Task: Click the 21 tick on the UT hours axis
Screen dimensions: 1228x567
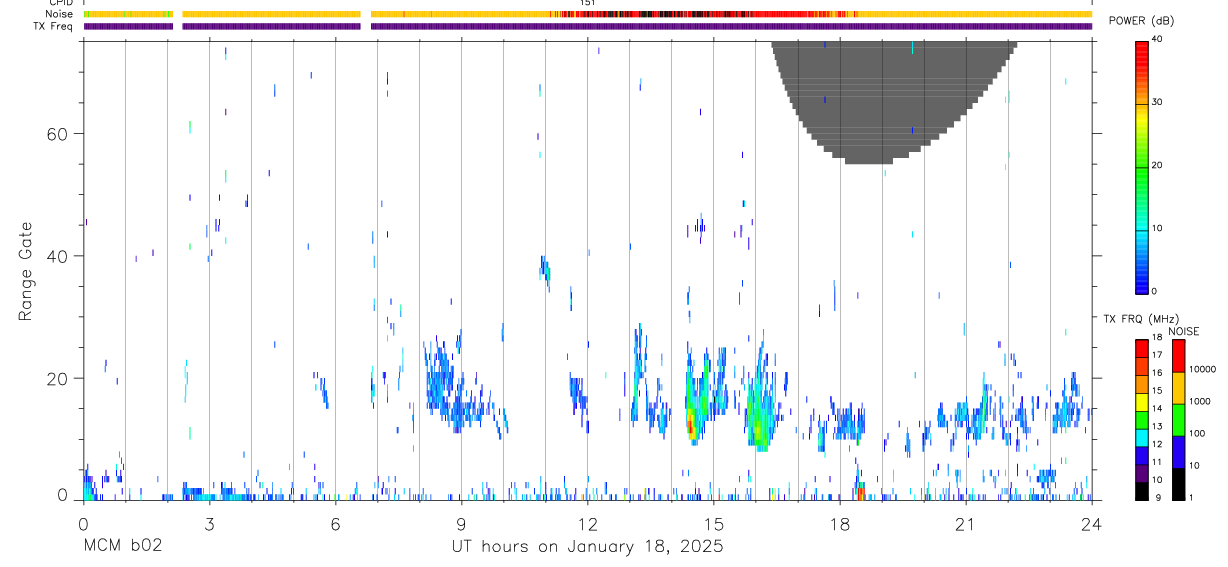Action: click(965, 523)
